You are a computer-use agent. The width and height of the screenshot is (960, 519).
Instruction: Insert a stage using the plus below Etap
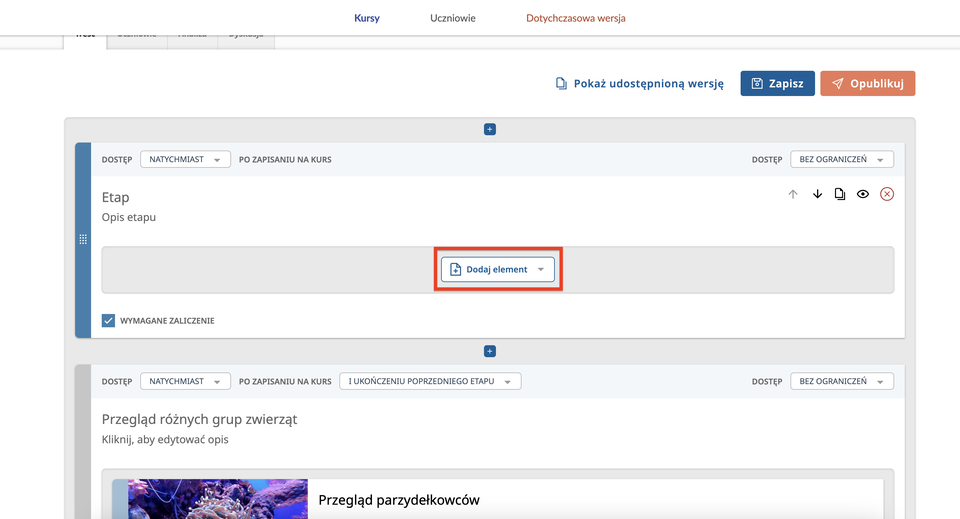pos(490,351)
